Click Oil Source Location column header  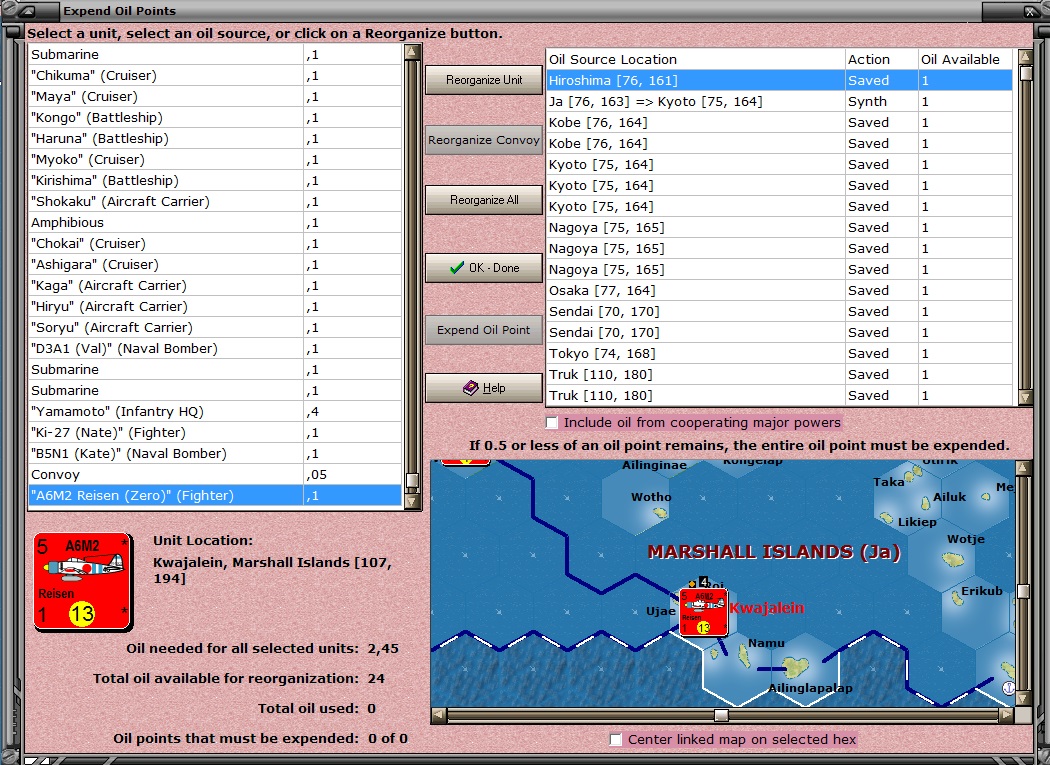(695, 59)
